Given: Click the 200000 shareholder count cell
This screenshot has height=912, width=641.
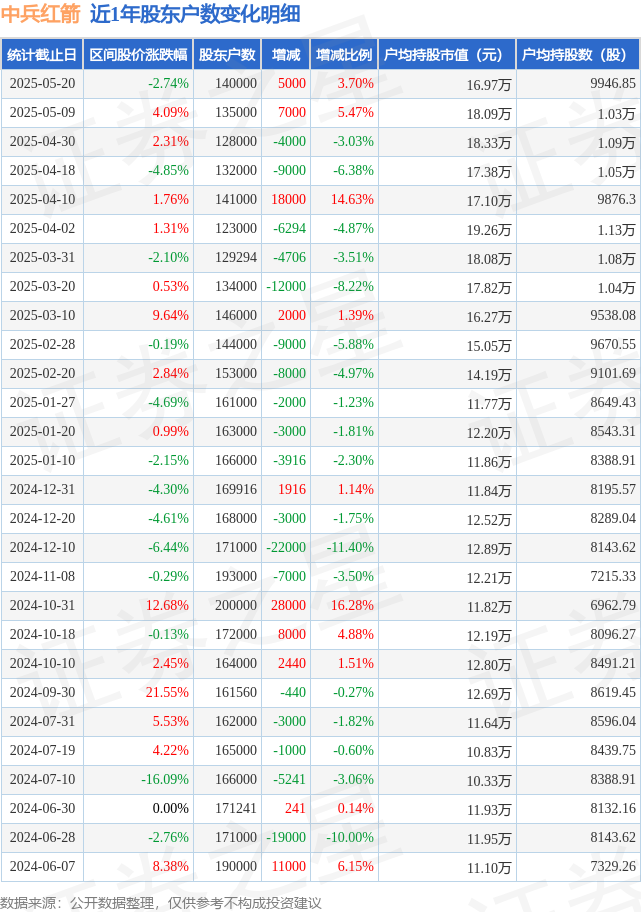Looking at the screenshot, I should pos(227,605).
